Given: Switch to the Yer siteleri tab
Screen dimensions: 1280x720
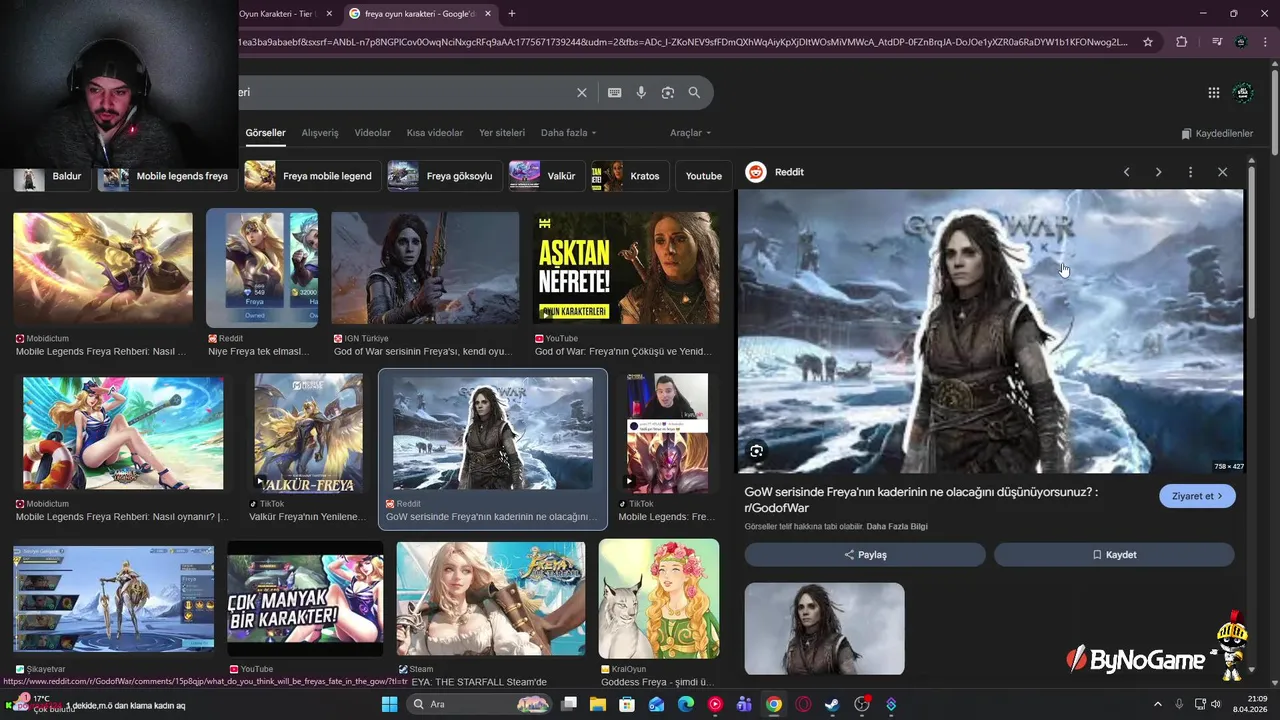Looking at the screenshot, I should 502,133.
